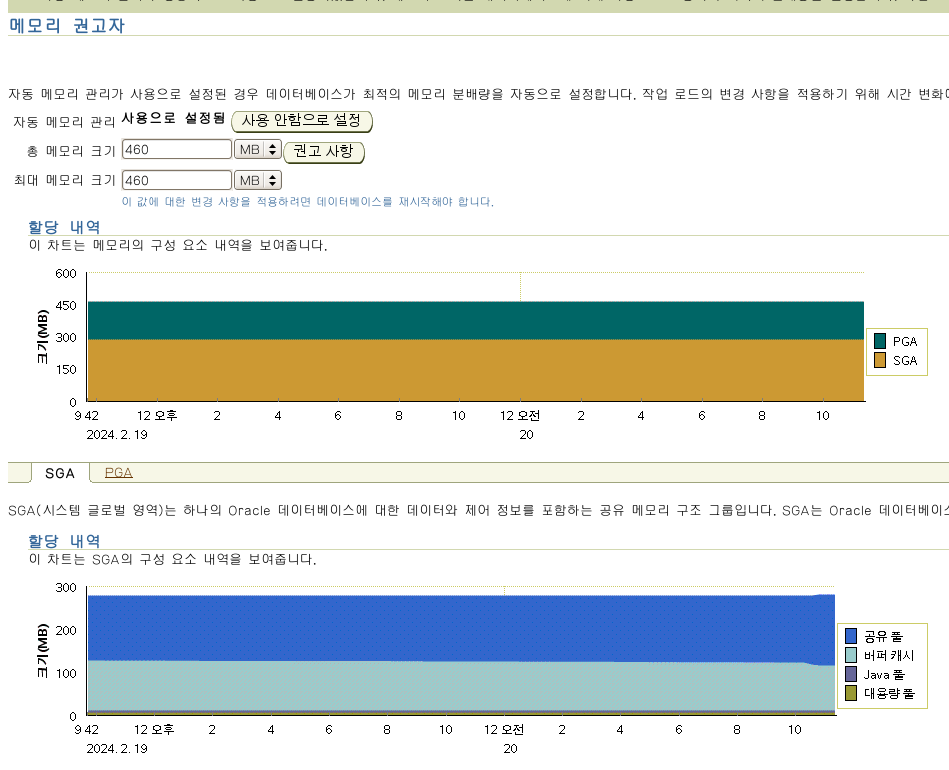
Task: Click the '12 오후' axis label of the SGA chart
Action: pos(154,730)
